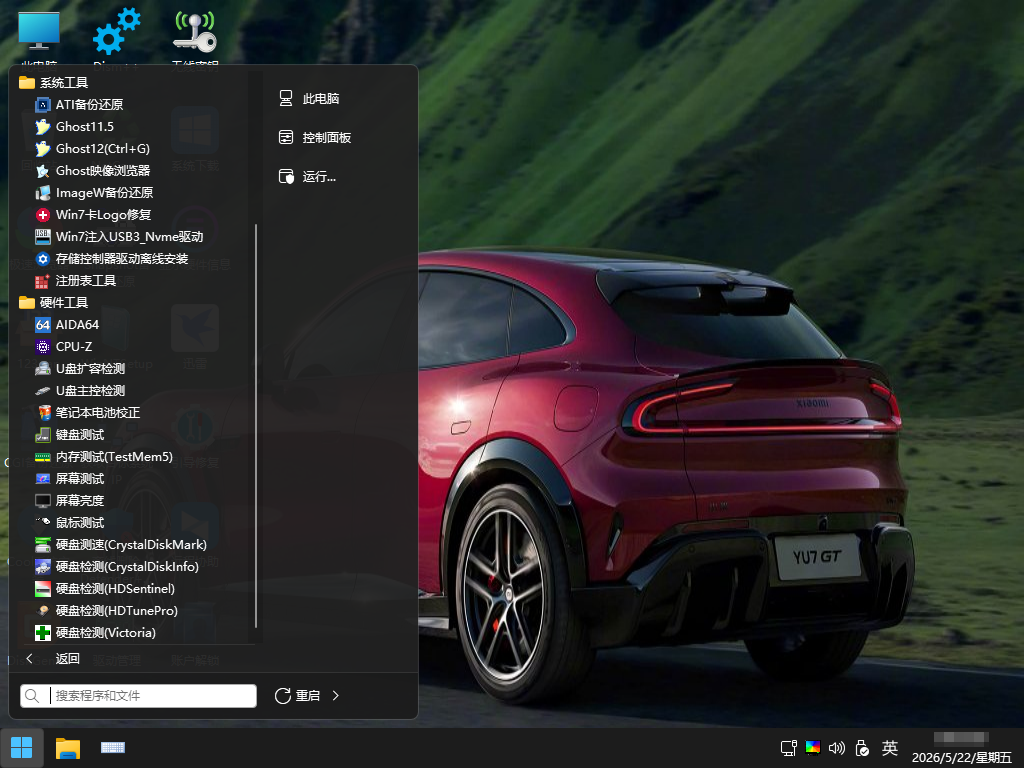Click safely remove hardware tray icon

coord(862,748)
